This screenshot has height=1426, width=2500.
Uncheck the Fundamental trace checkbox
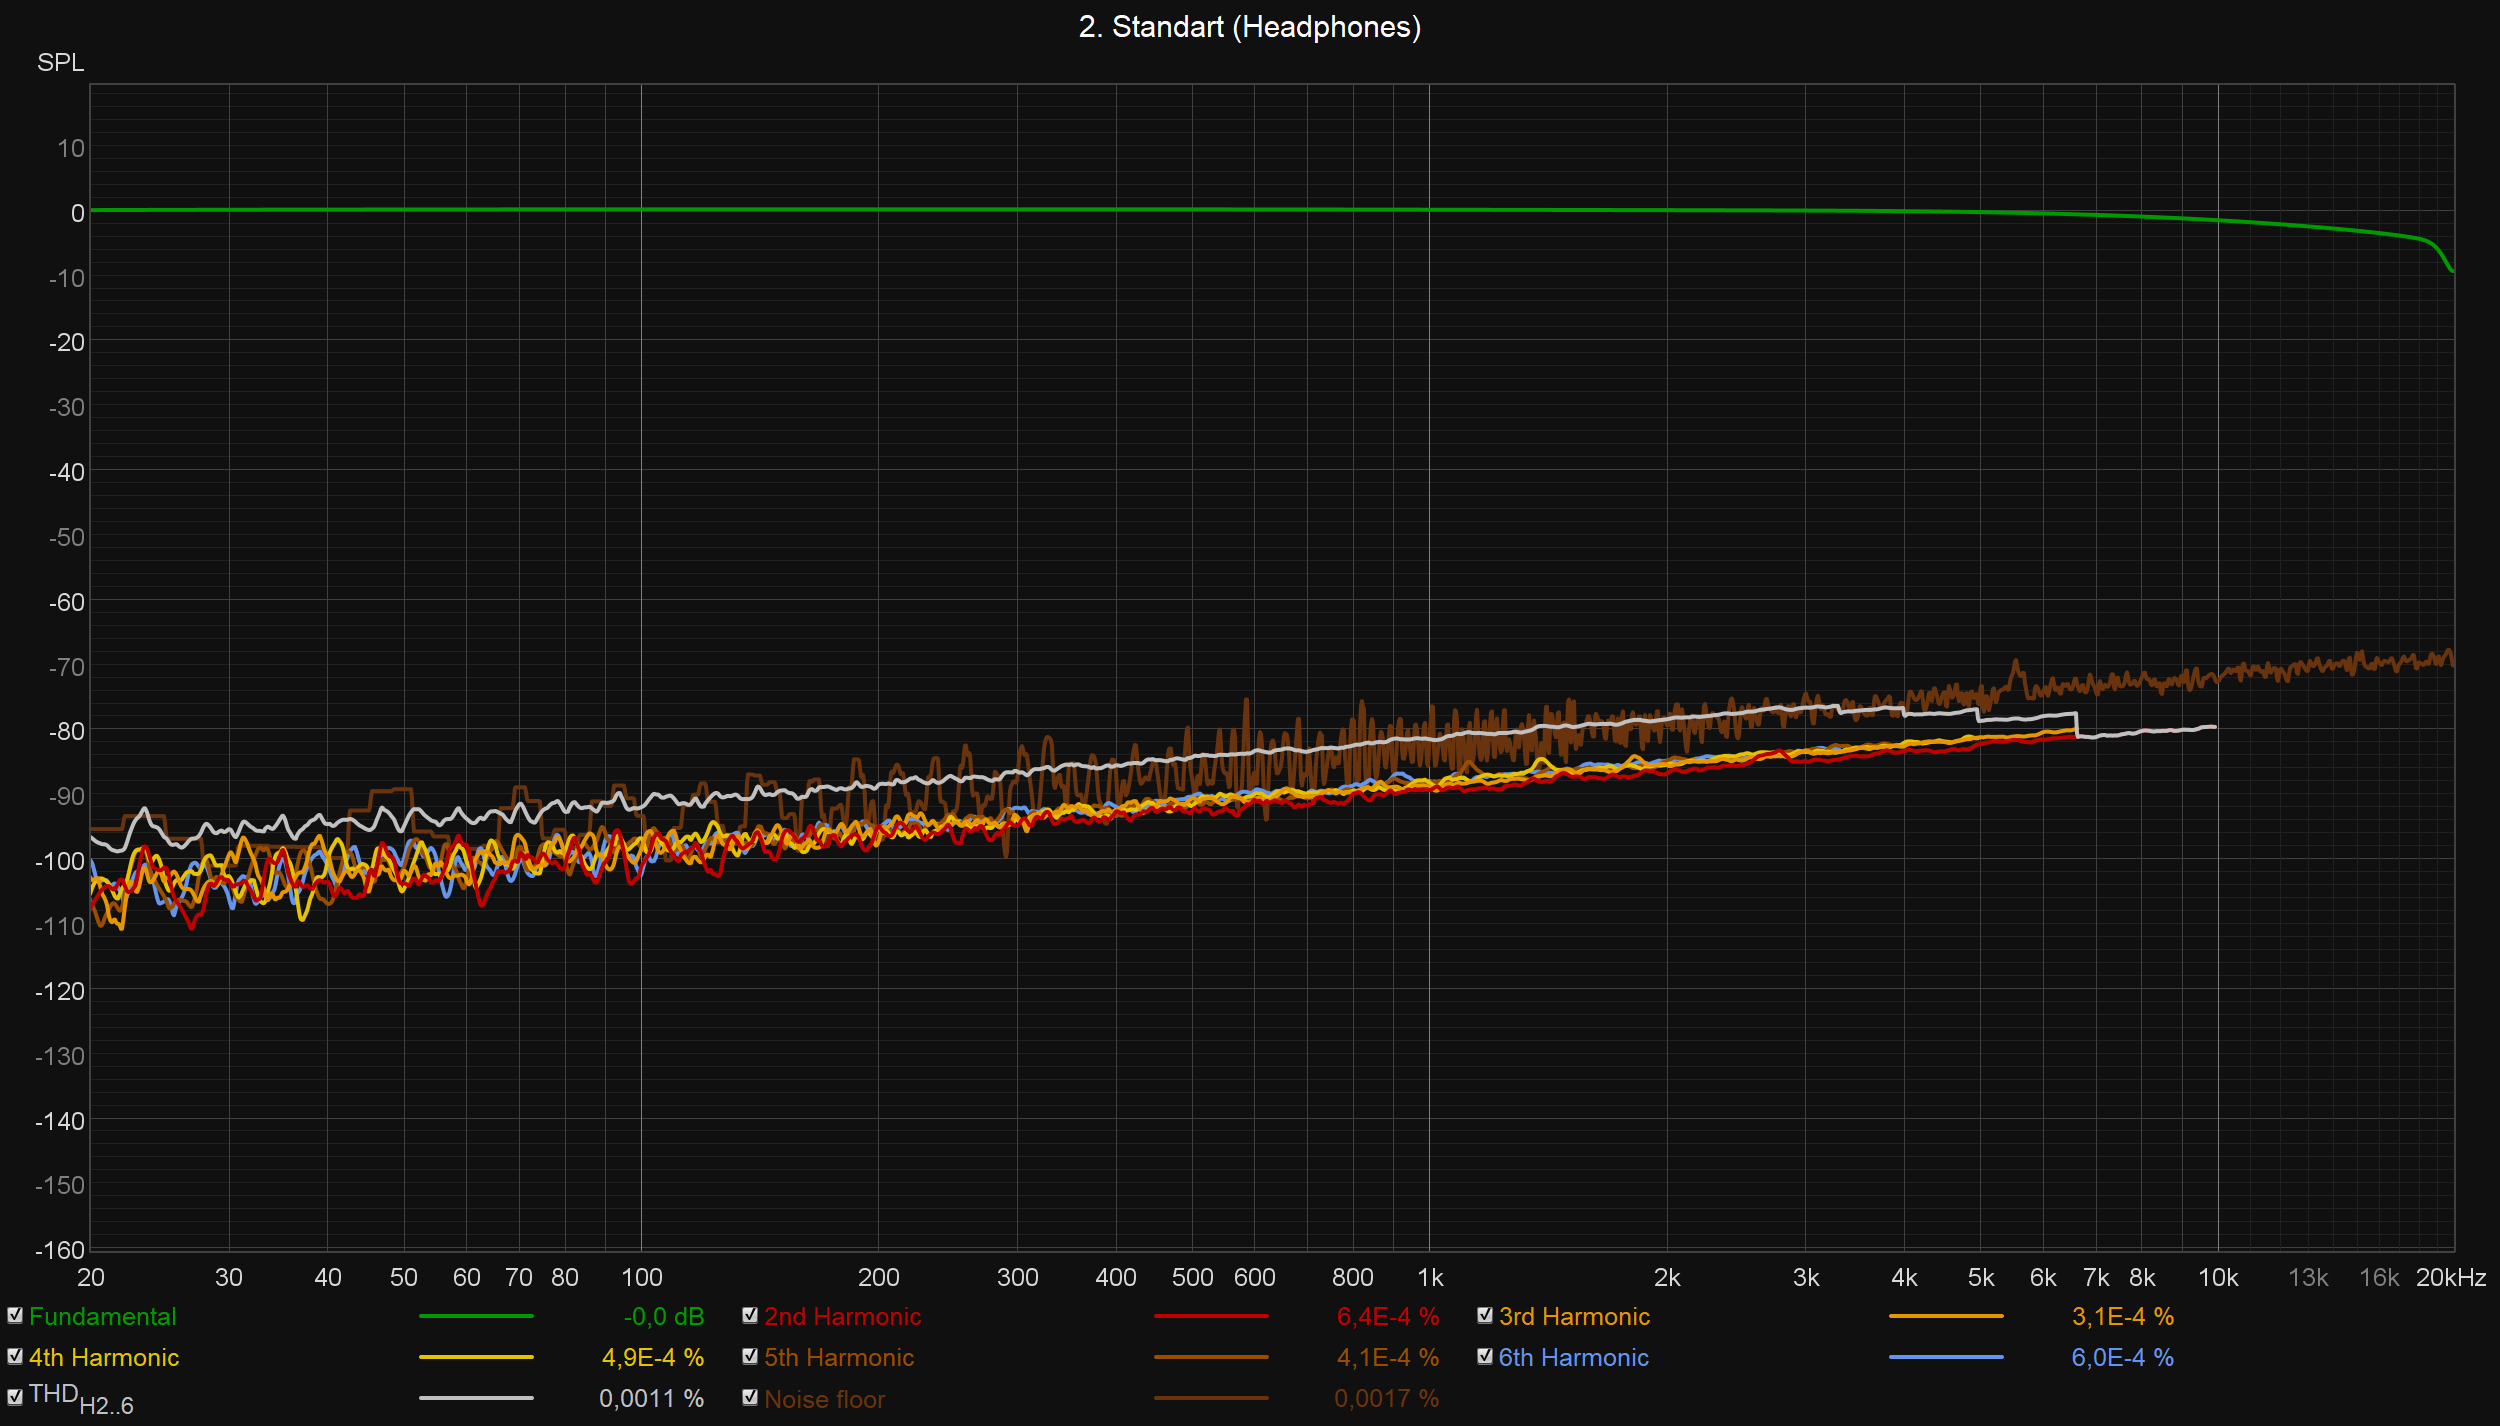tap(15, 1316)
